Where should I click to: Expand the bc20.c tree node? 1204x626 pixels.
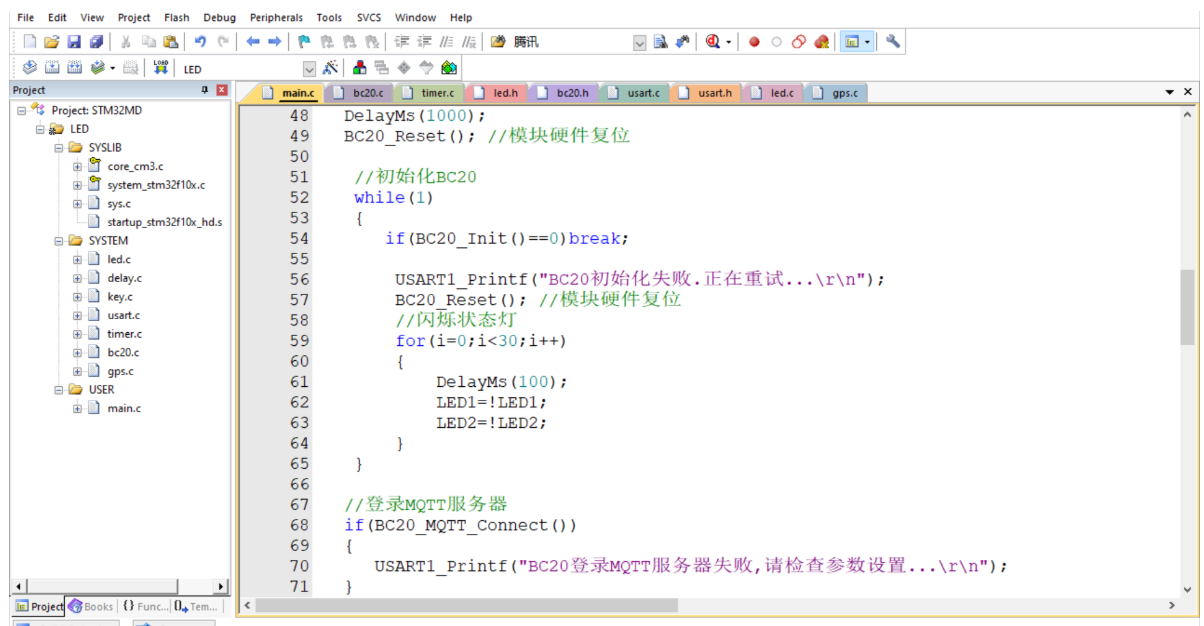tap(77, 353)
